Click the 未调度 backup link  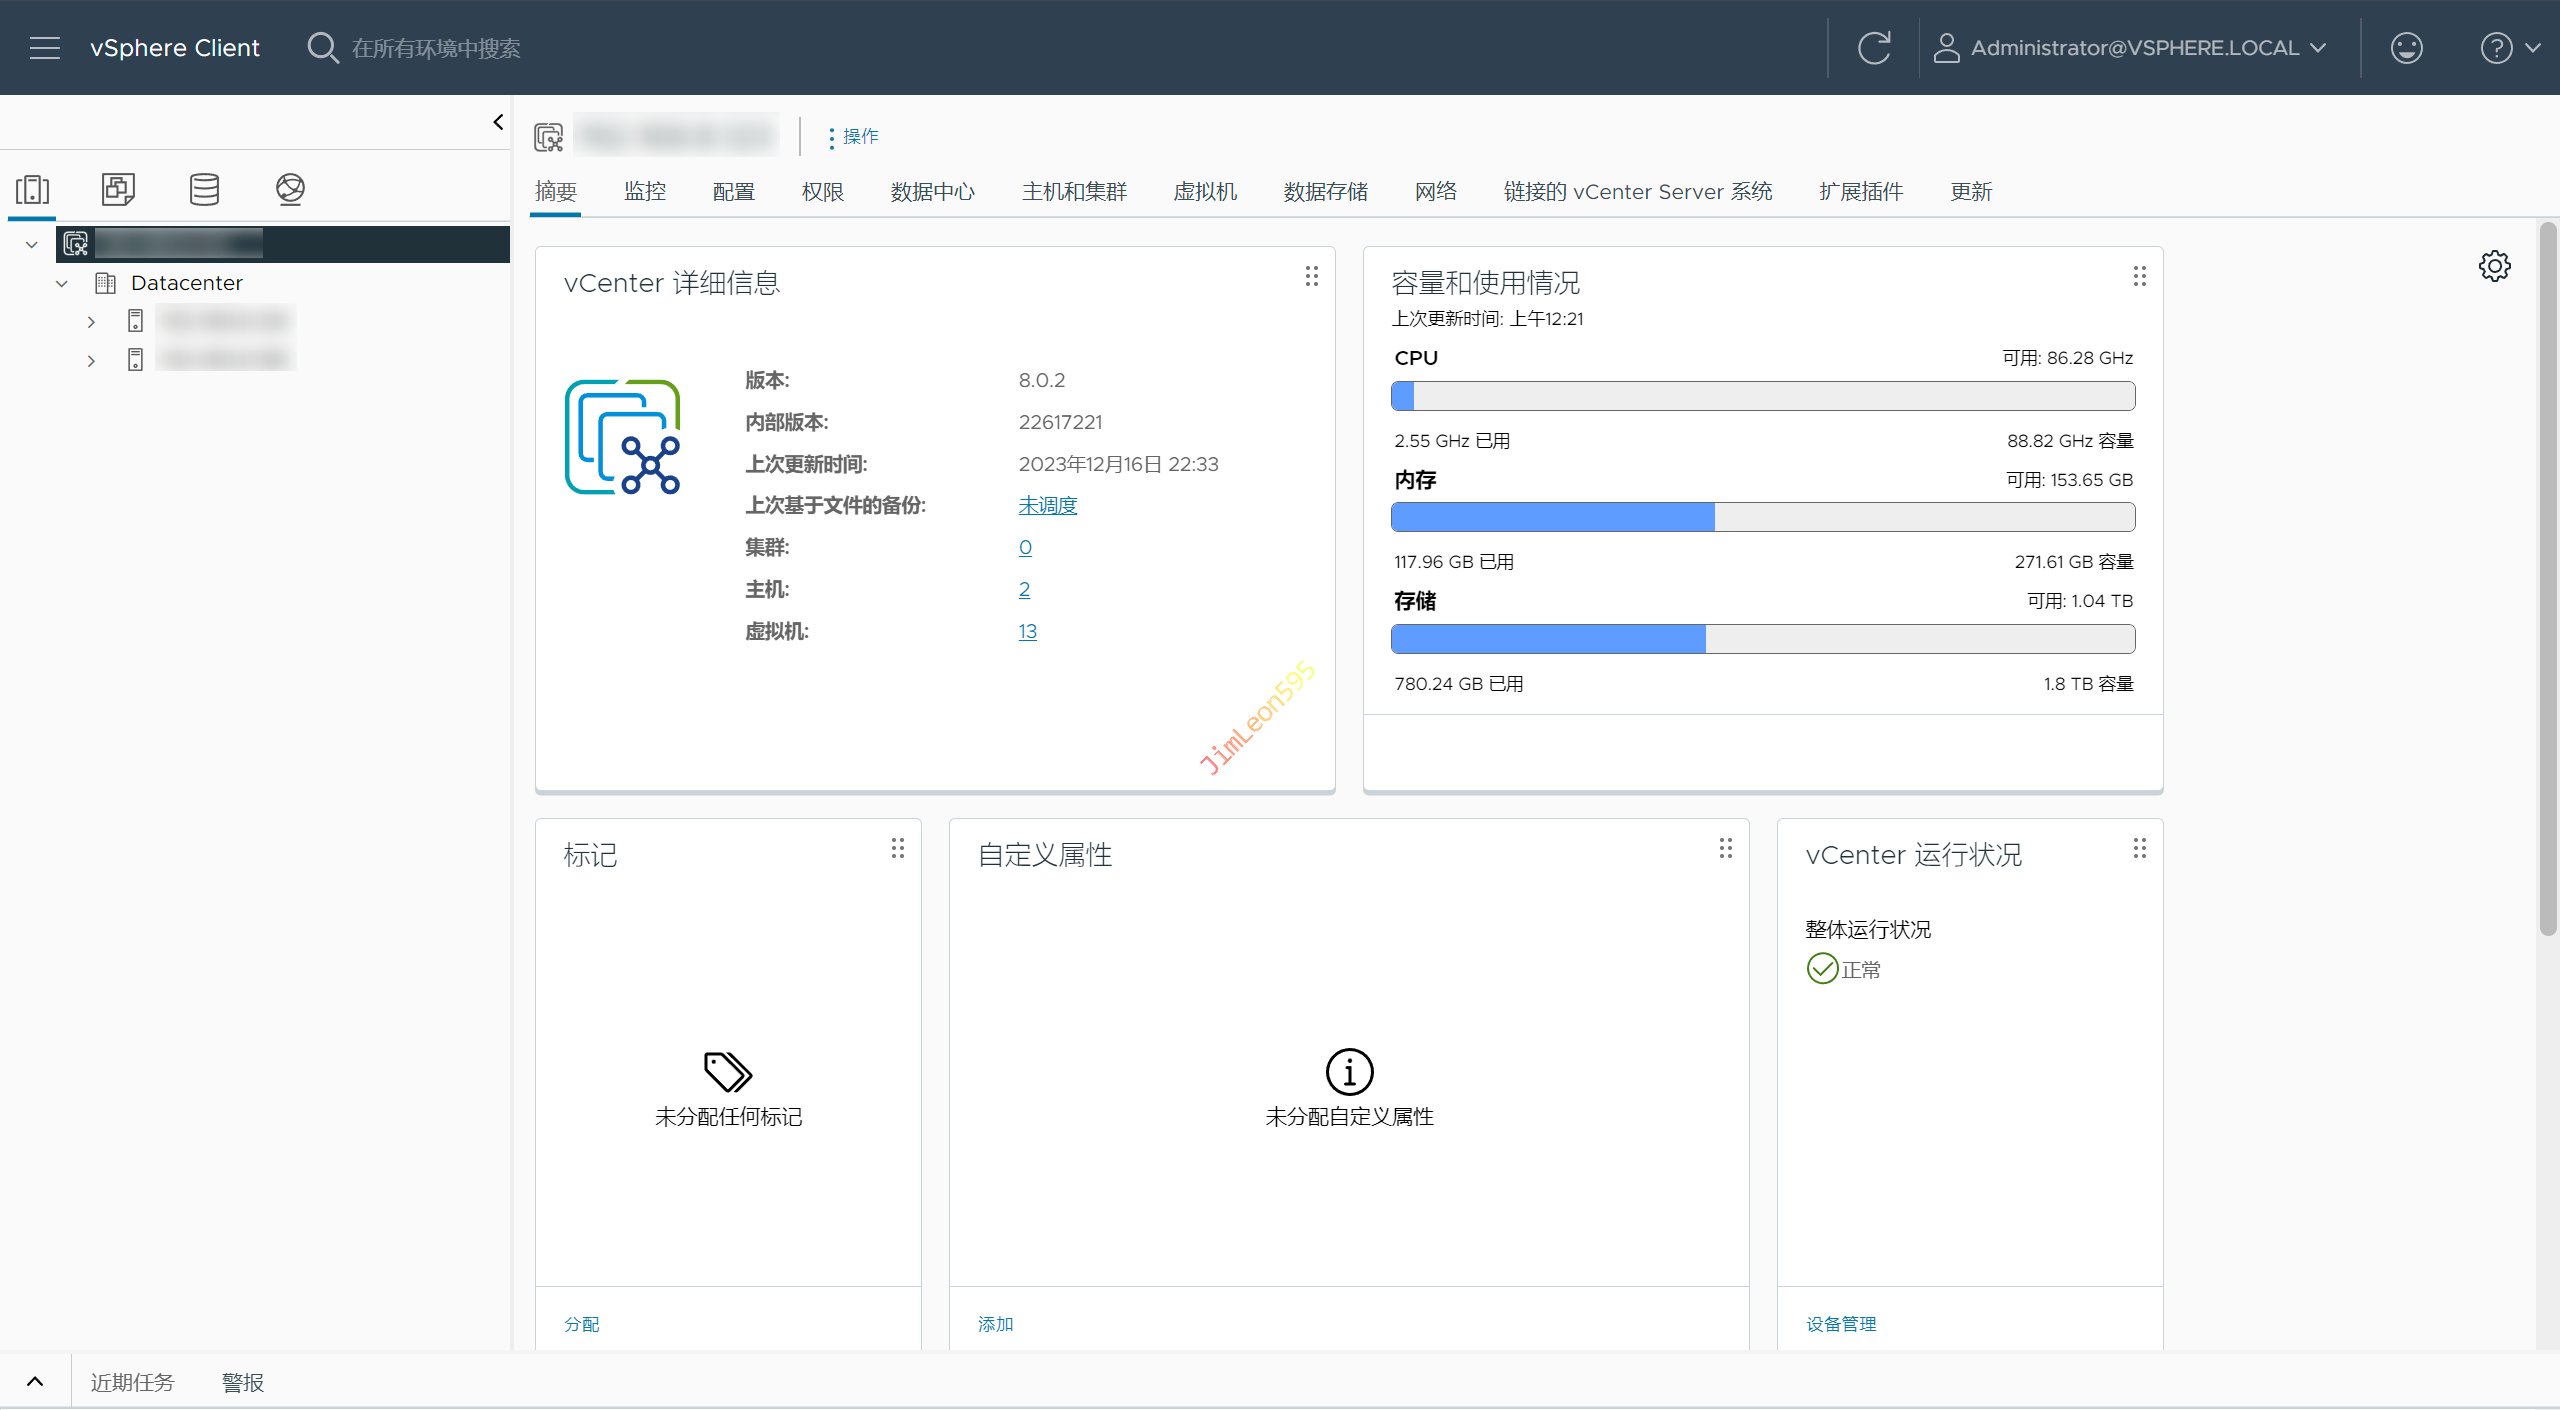pos(1047,506)
